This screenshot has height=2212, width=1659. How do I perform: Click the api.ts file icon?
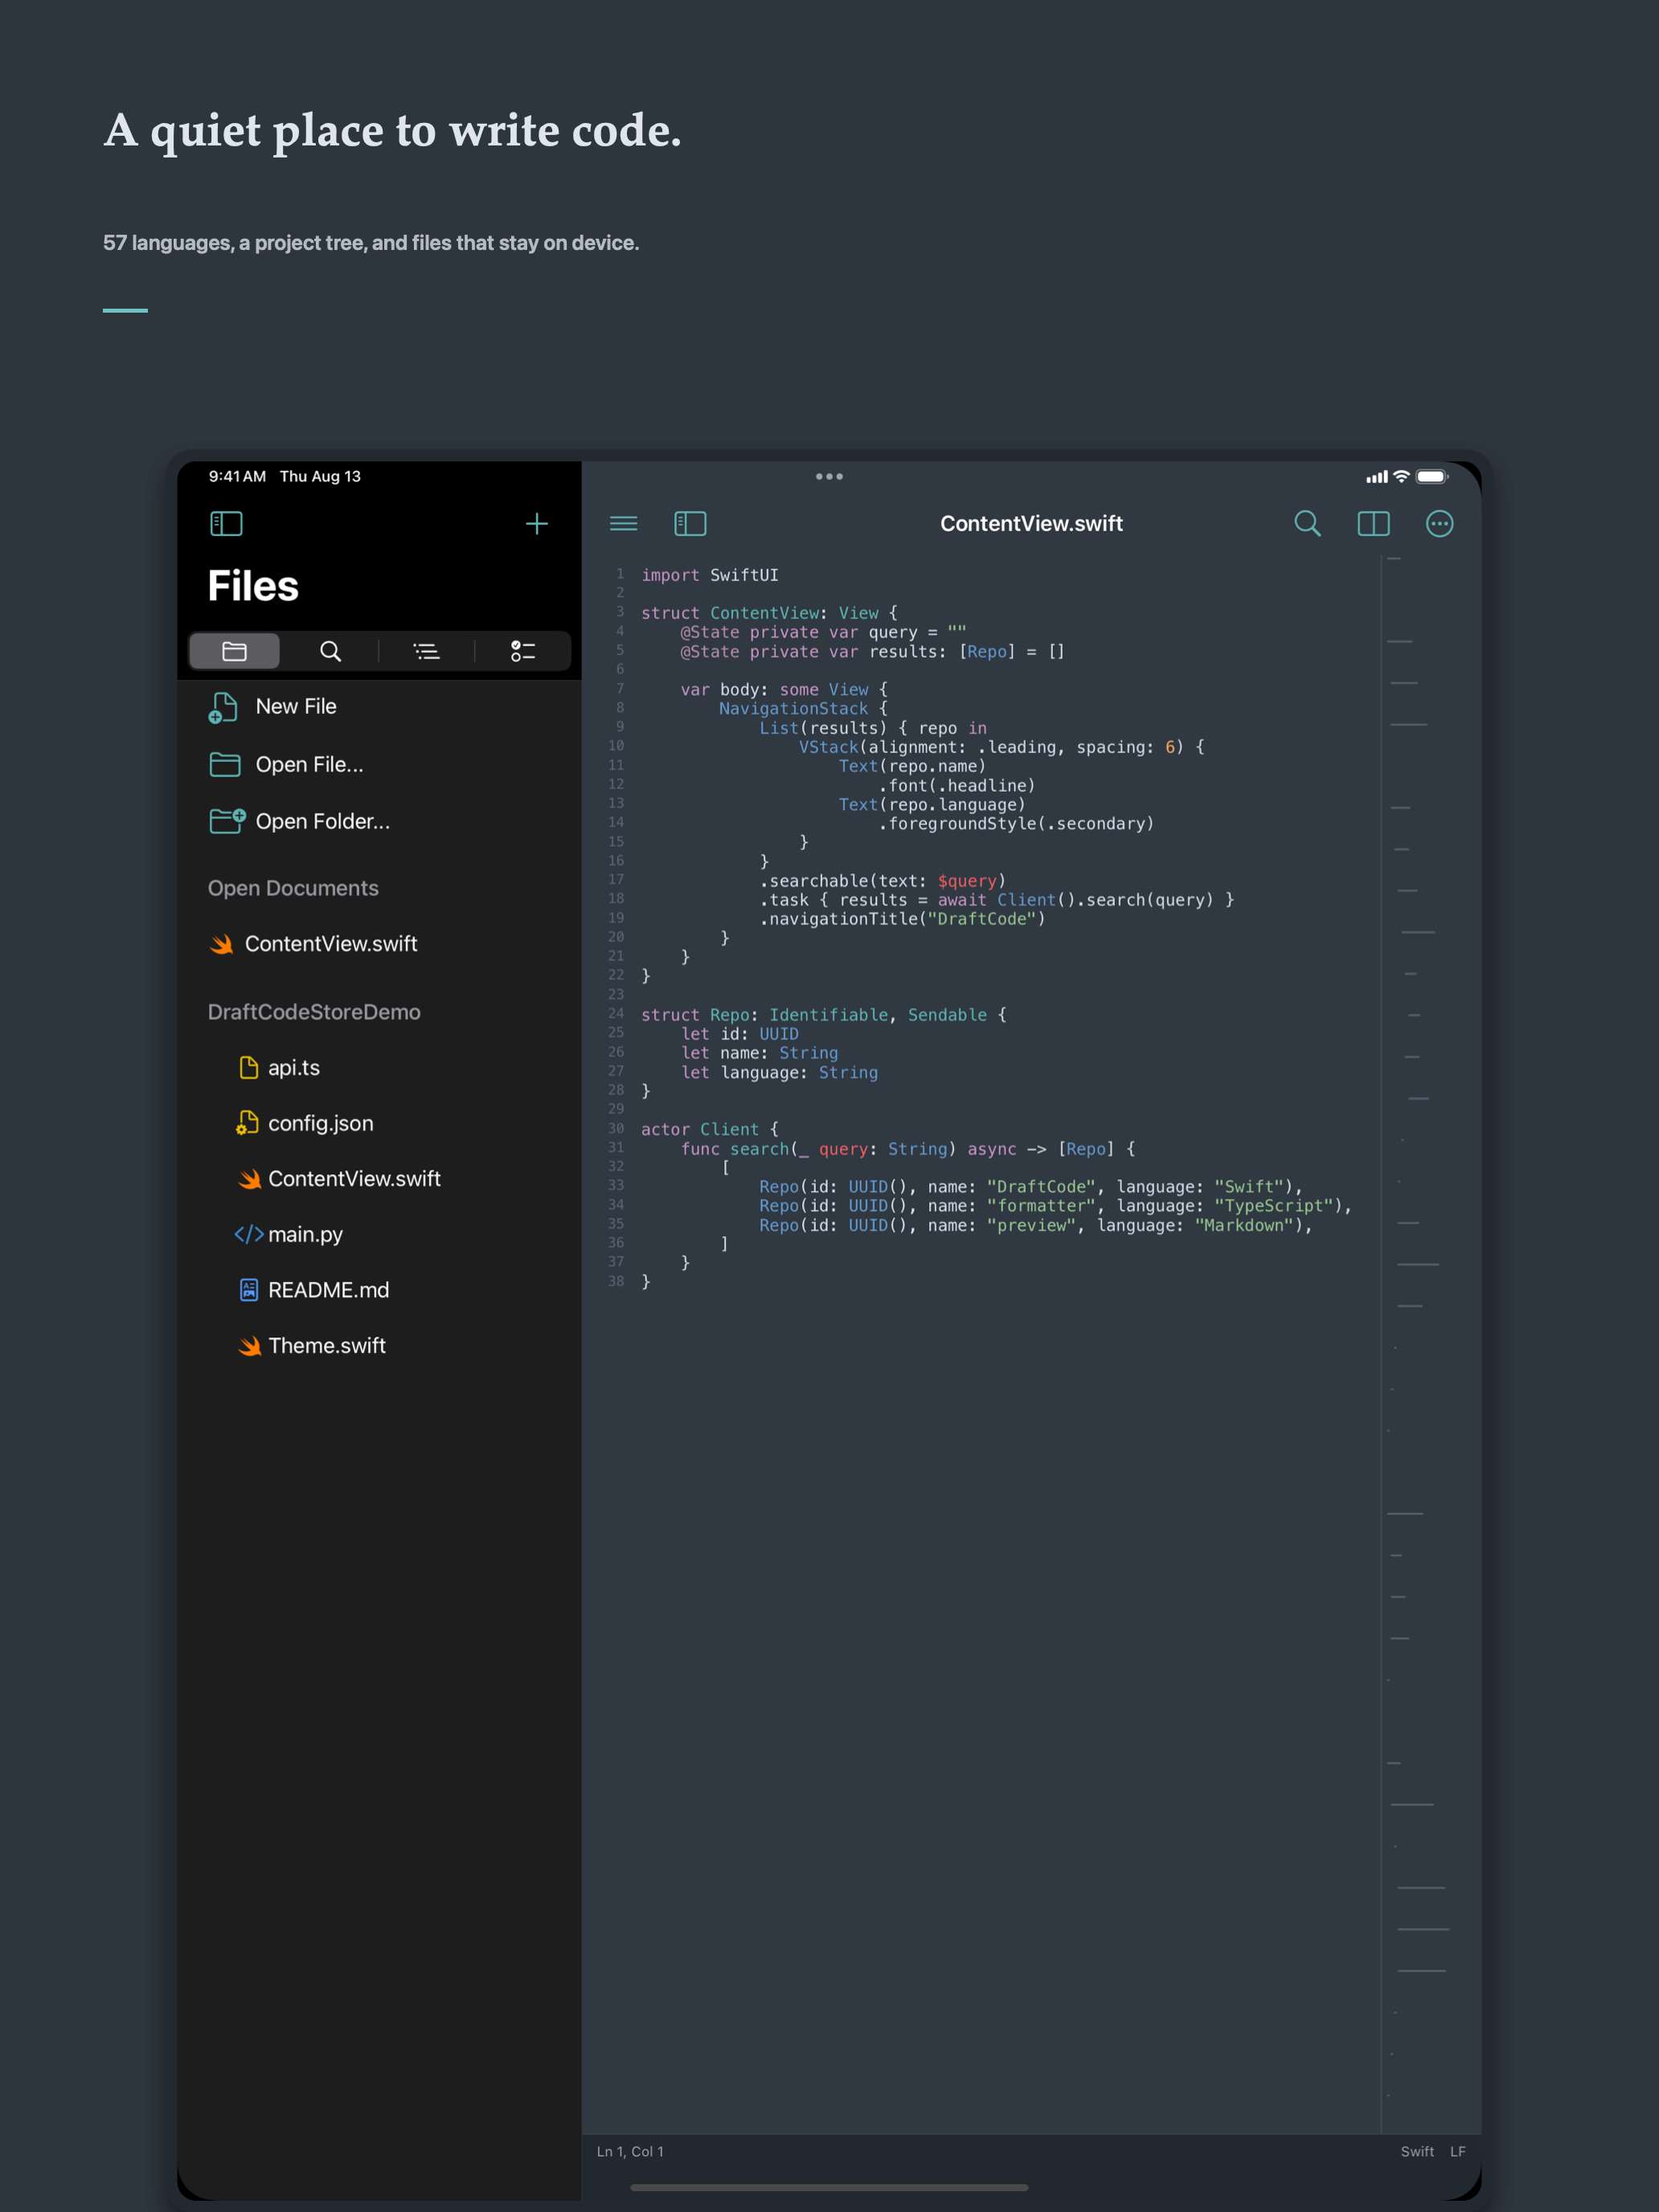248,1067
